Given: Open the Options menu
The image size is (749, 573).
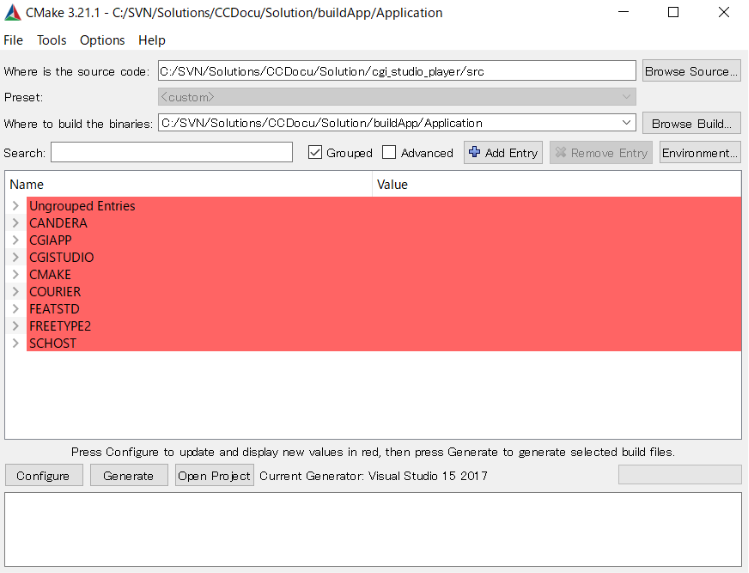Looking at the screenshot, I should tap(102, 40).
